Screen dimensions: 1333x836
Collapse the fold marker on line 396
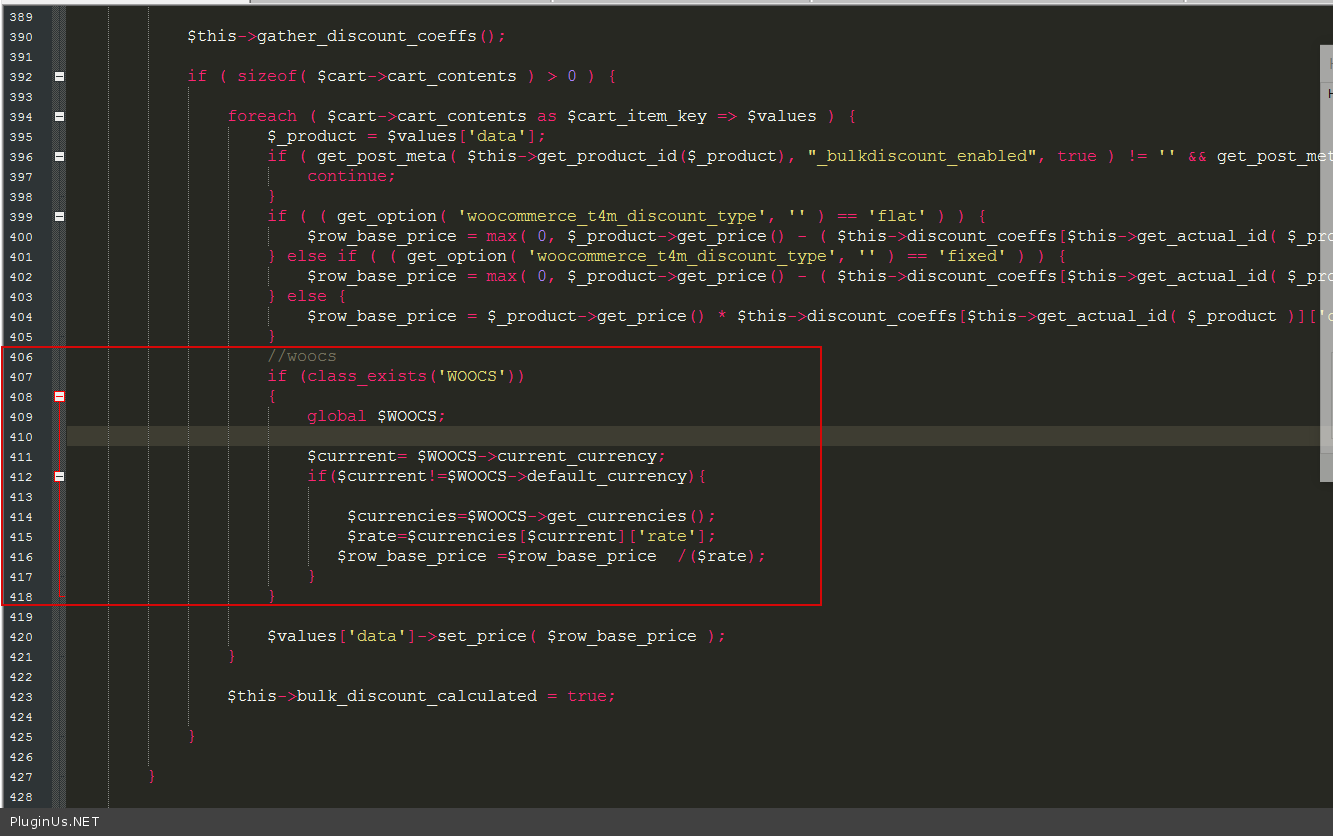click(59, 156)
